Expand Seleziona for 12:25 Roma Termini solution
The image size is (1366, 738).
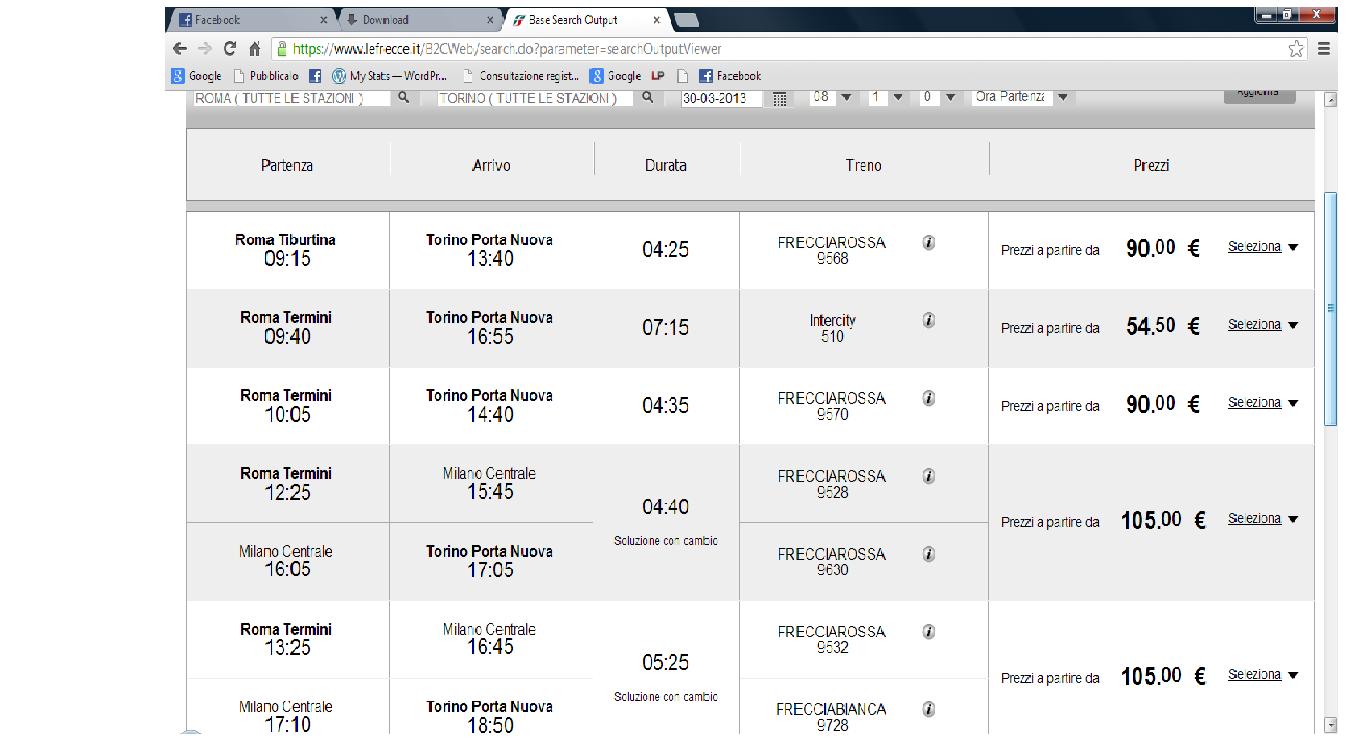point(1262,519)
